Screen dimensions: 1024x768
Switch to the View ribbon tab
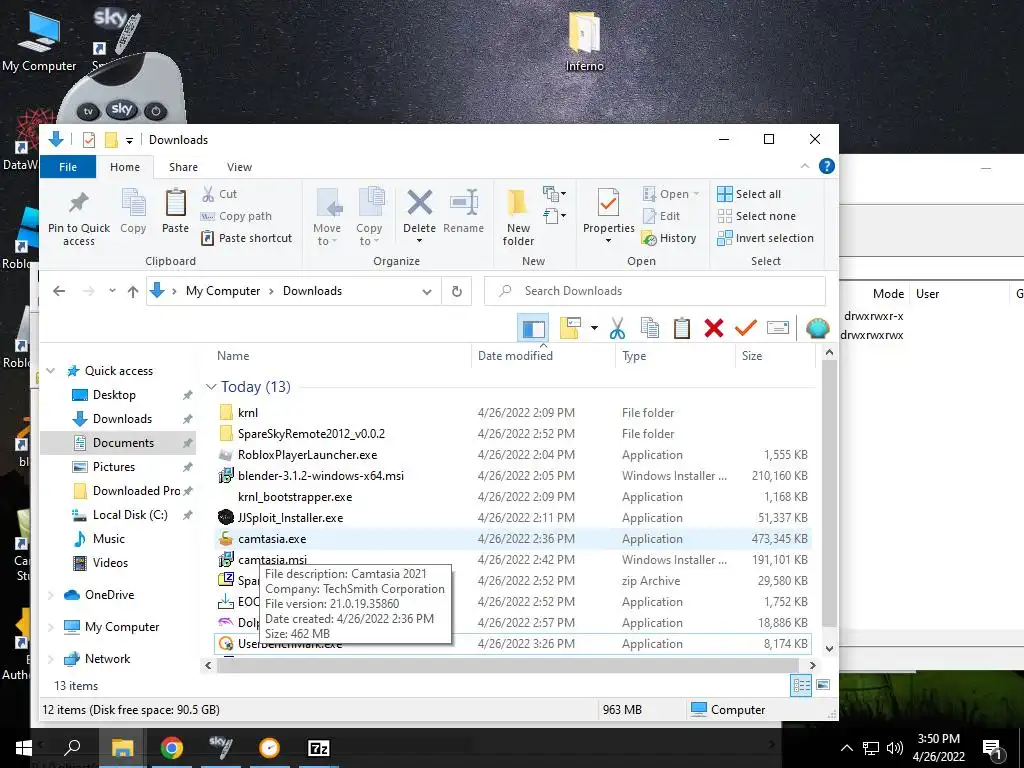pyautogui.click(x=239, y=167)
